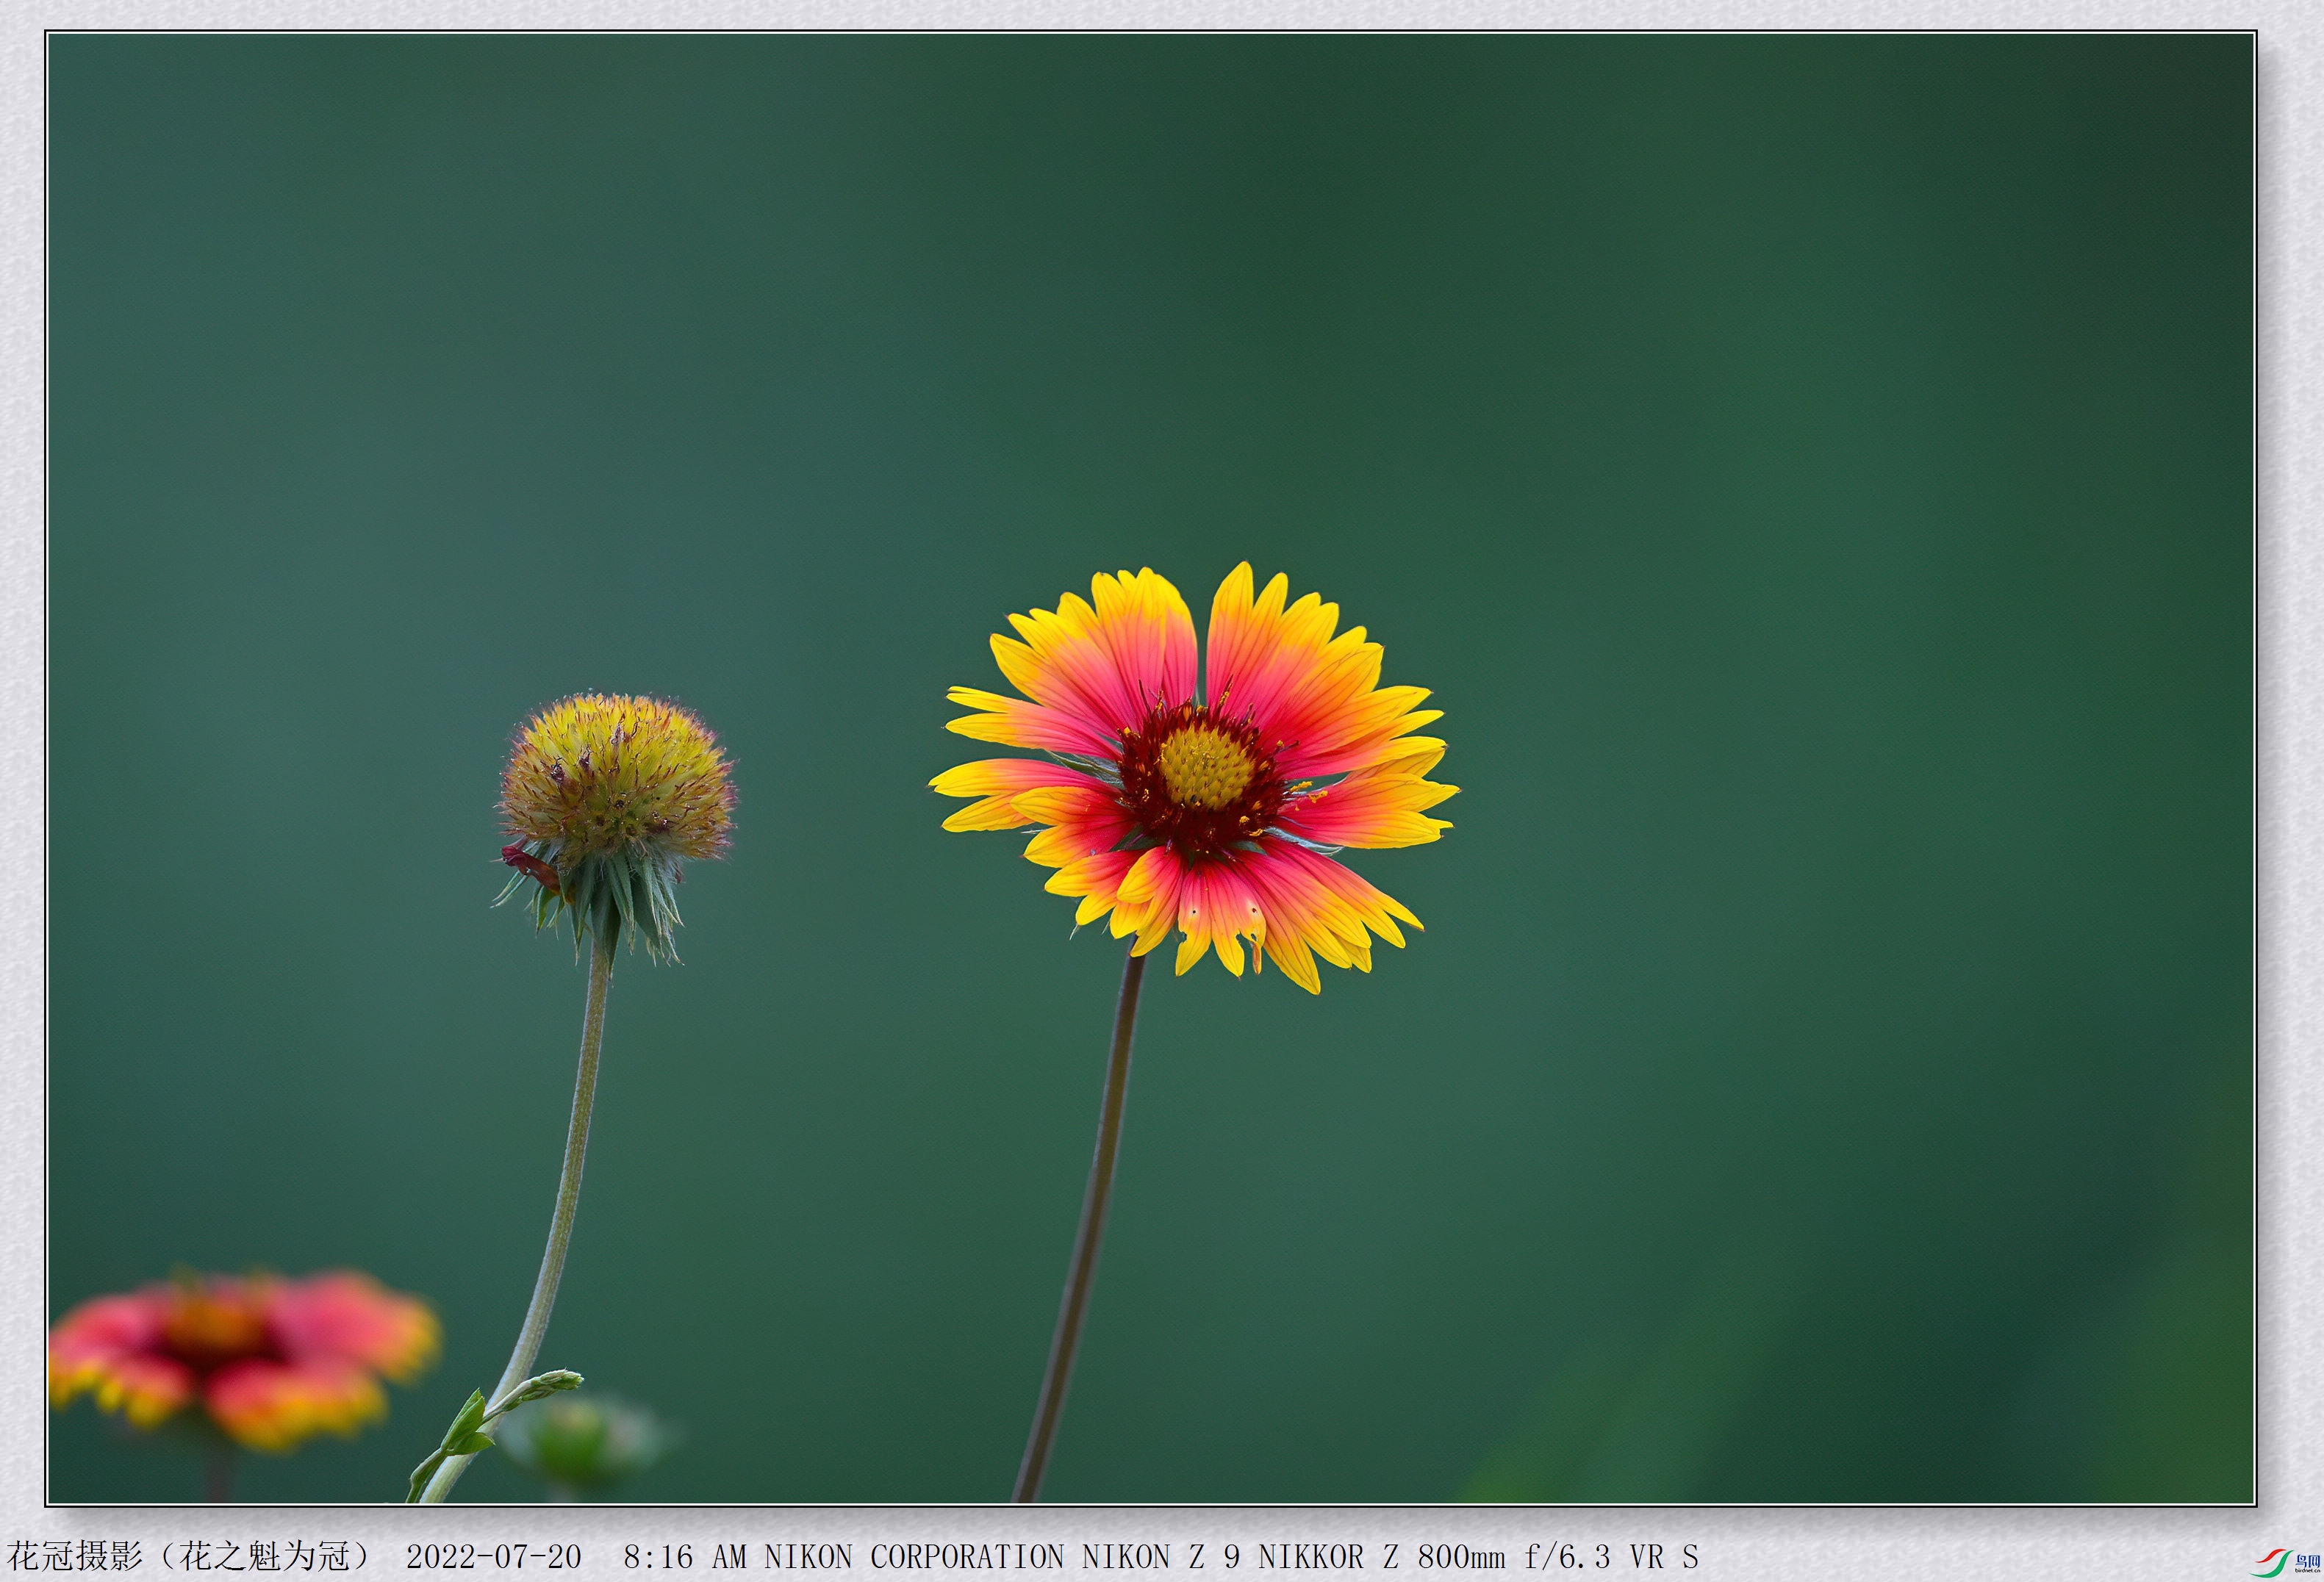Click the 花冠摄影 caption text
This screenshot has height=1582, width=2324.
pos(76,1556)
